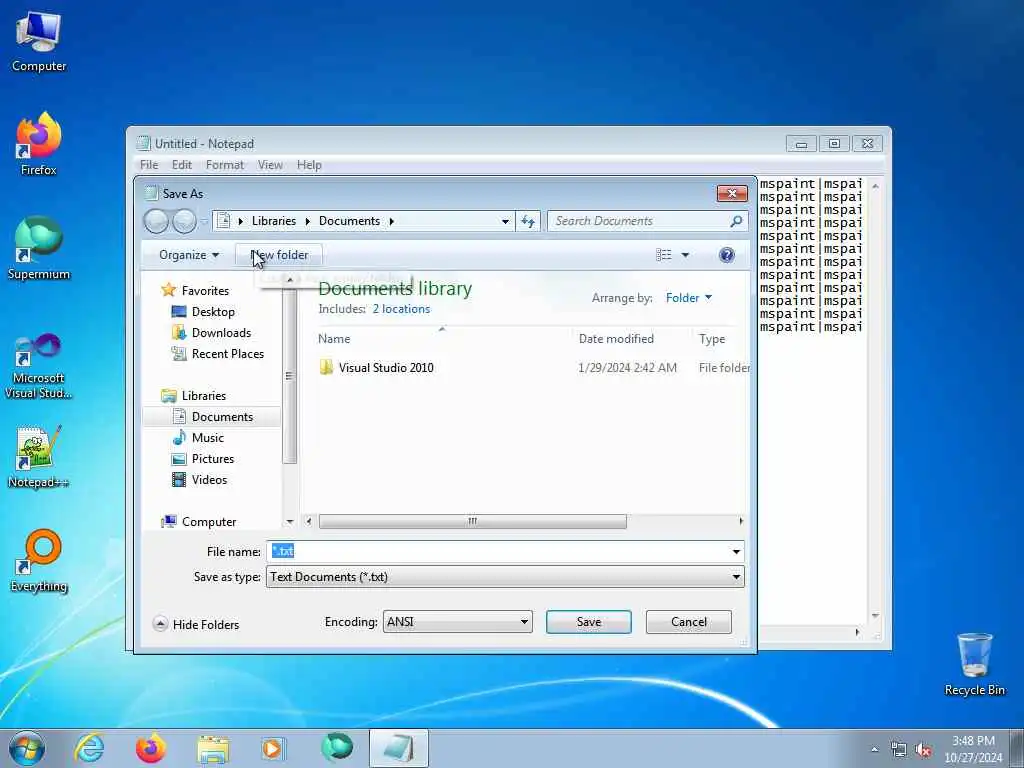Collapse the pane with Hide Folders
Image resolution: width=1024 pixels, height=768 pixels.
(x=197, y=624)
